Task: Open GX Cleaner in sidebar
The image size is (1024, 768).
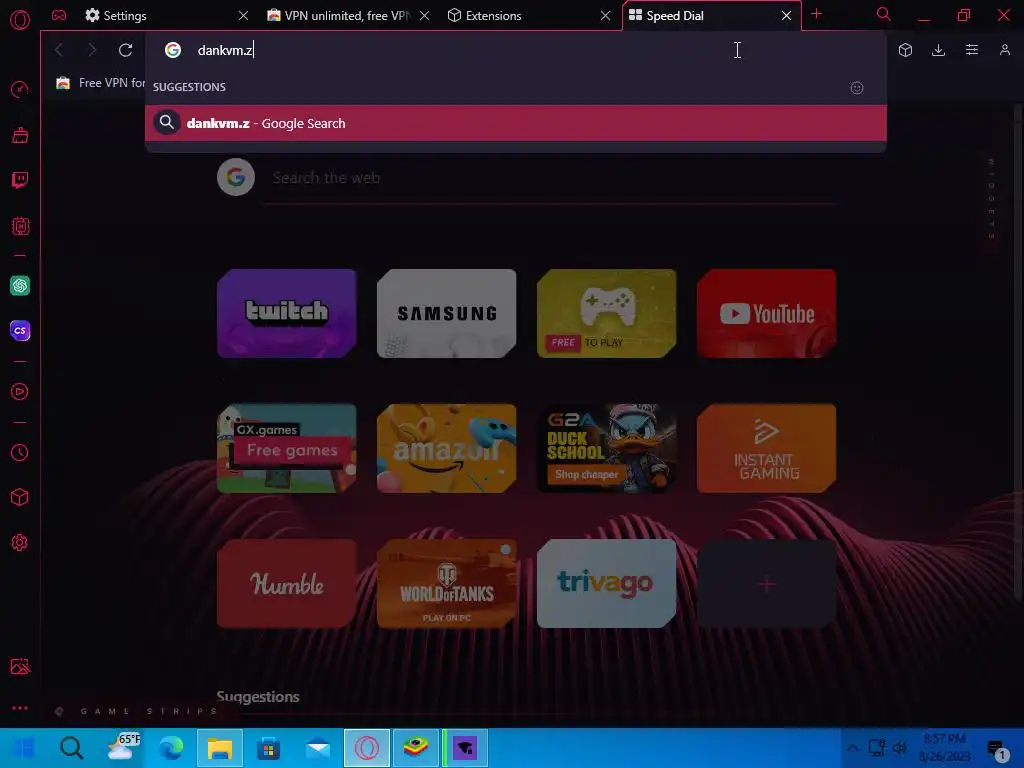Action: (x=20, y=135)
